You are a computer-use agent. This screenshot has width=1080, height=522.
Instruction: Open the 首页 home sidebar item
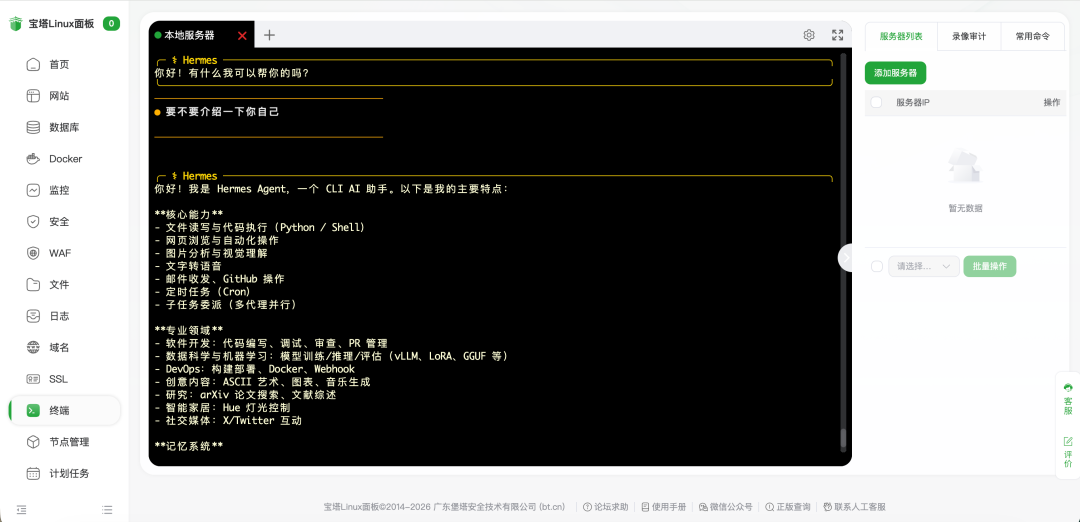[64, 65]
